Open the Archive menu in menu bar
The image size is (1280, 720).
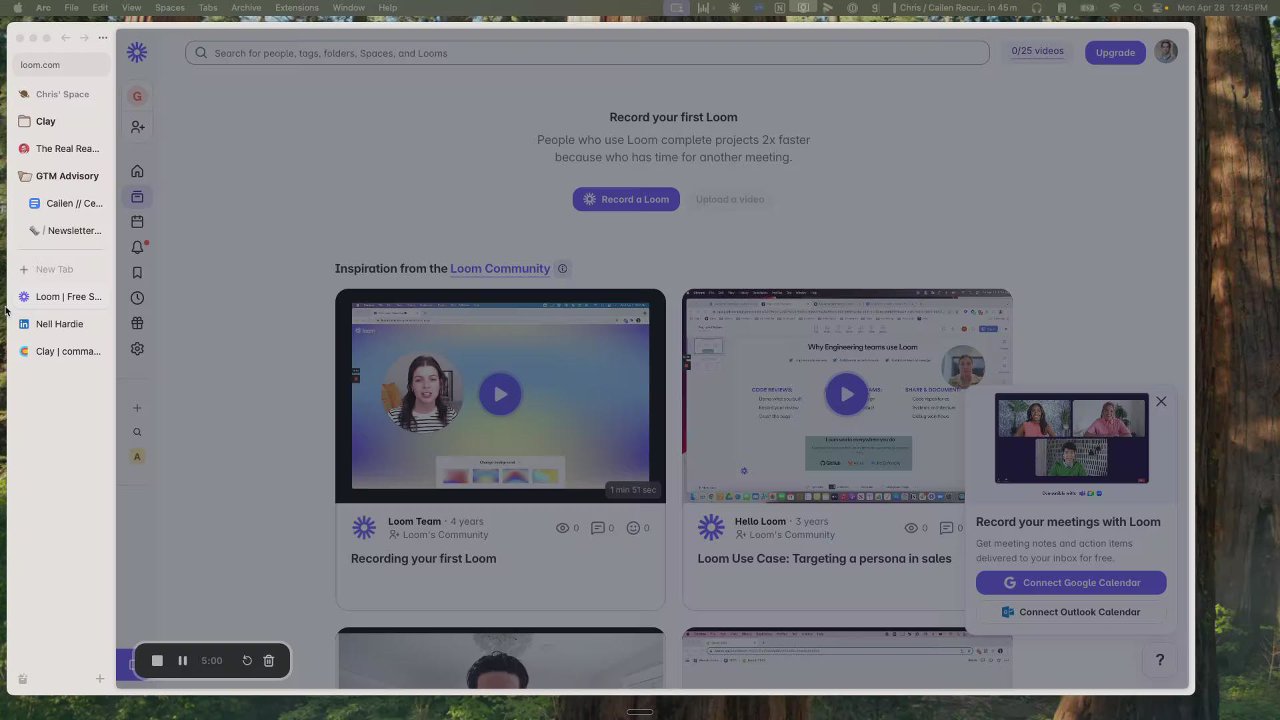click(246, 8)
